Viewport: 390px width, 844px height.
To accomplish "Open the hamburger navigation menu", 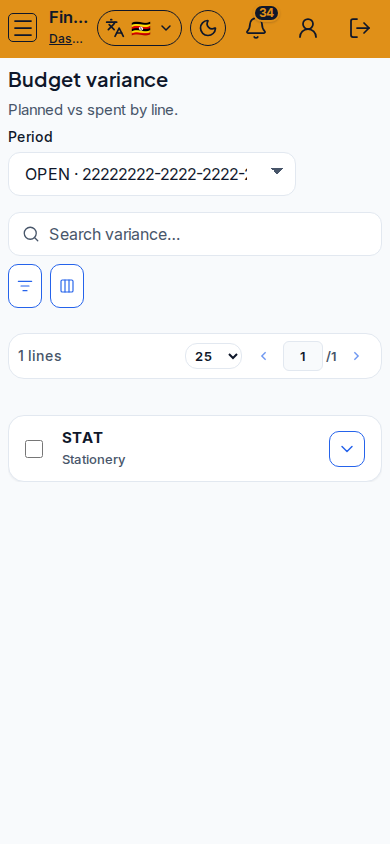I will (x=23, y=27).
